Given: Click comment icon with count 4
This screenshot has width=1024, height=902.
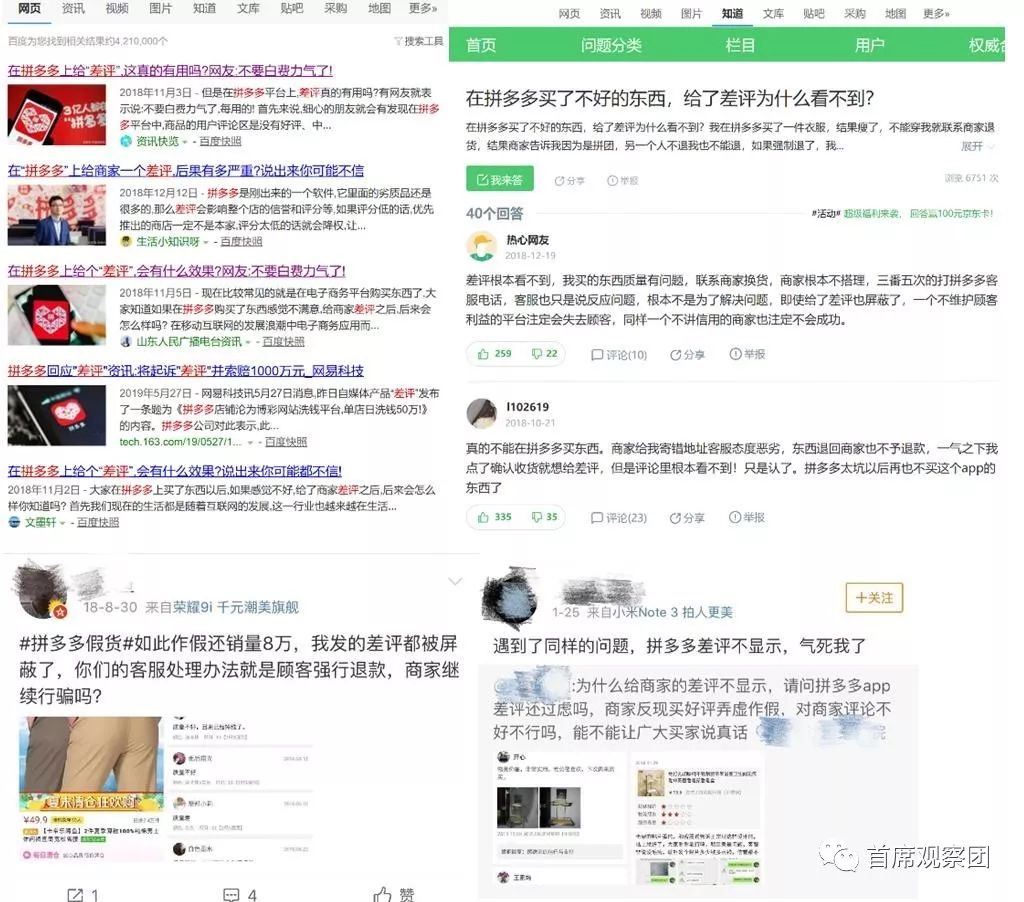Looking at the screenshot, I should [240, 895].
